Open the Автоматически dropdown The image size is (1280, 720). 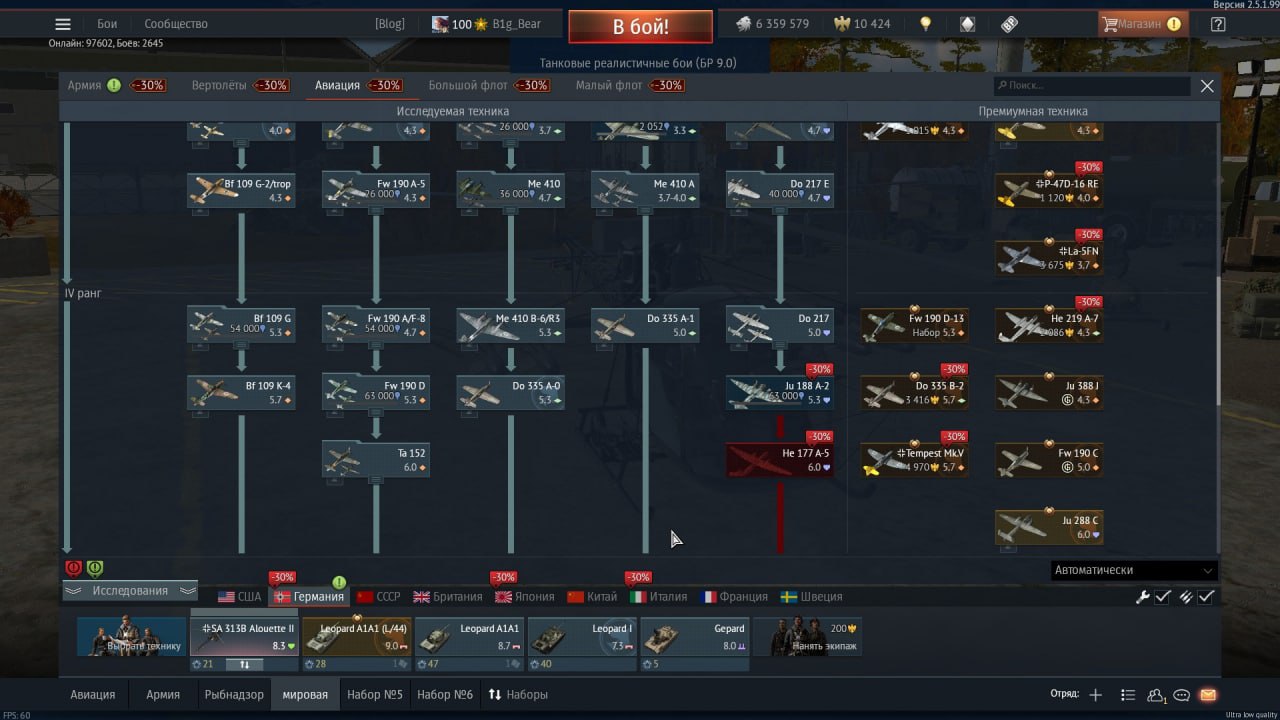click(x=1134, y=570)
